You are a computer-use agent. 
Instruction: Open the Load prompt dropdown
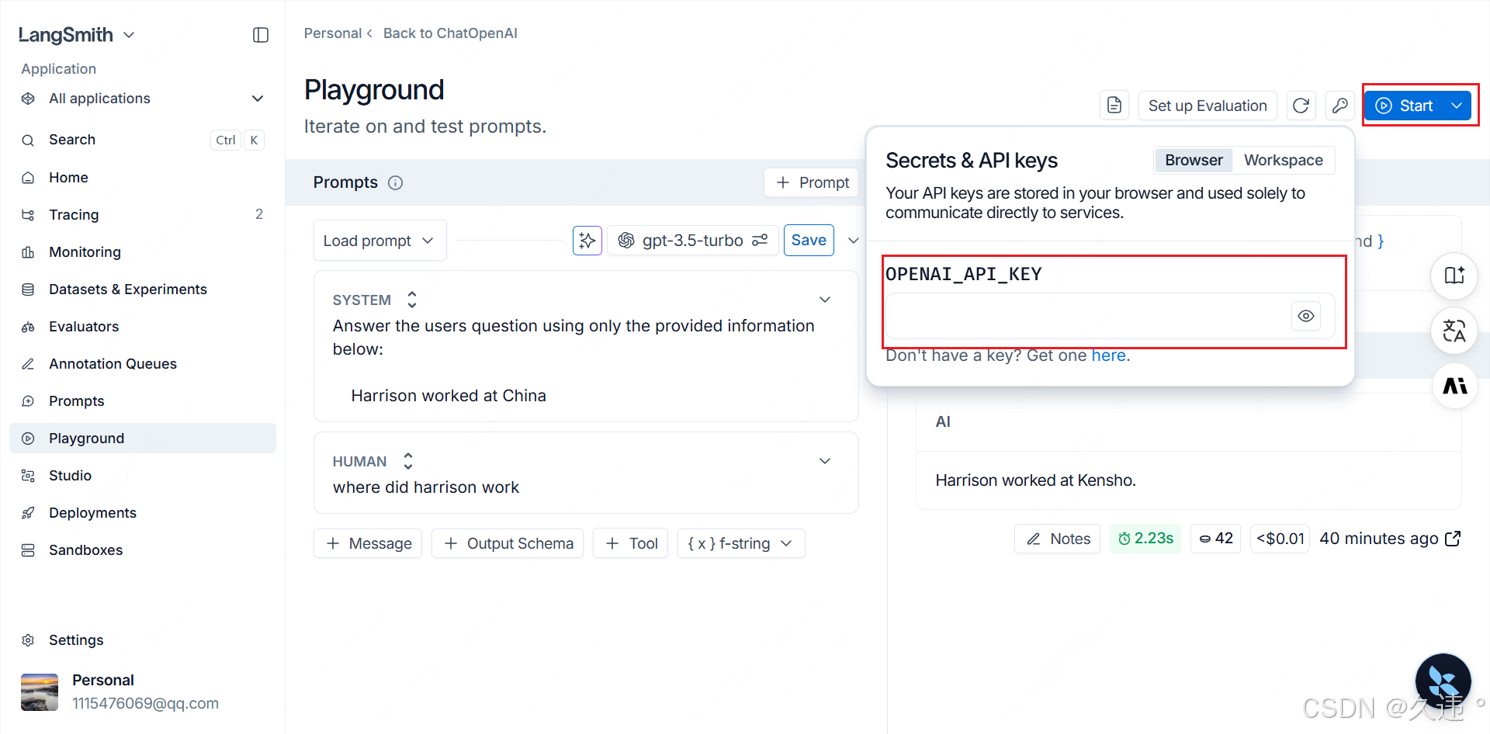379,241
